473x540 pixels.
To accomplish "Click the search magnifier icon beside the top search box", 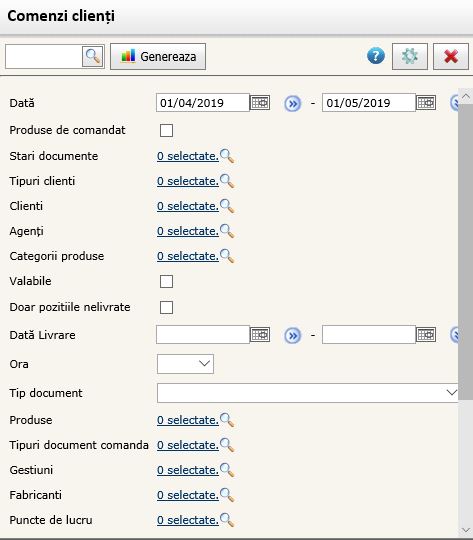I will pyautogui.click(x=93, y=56).
